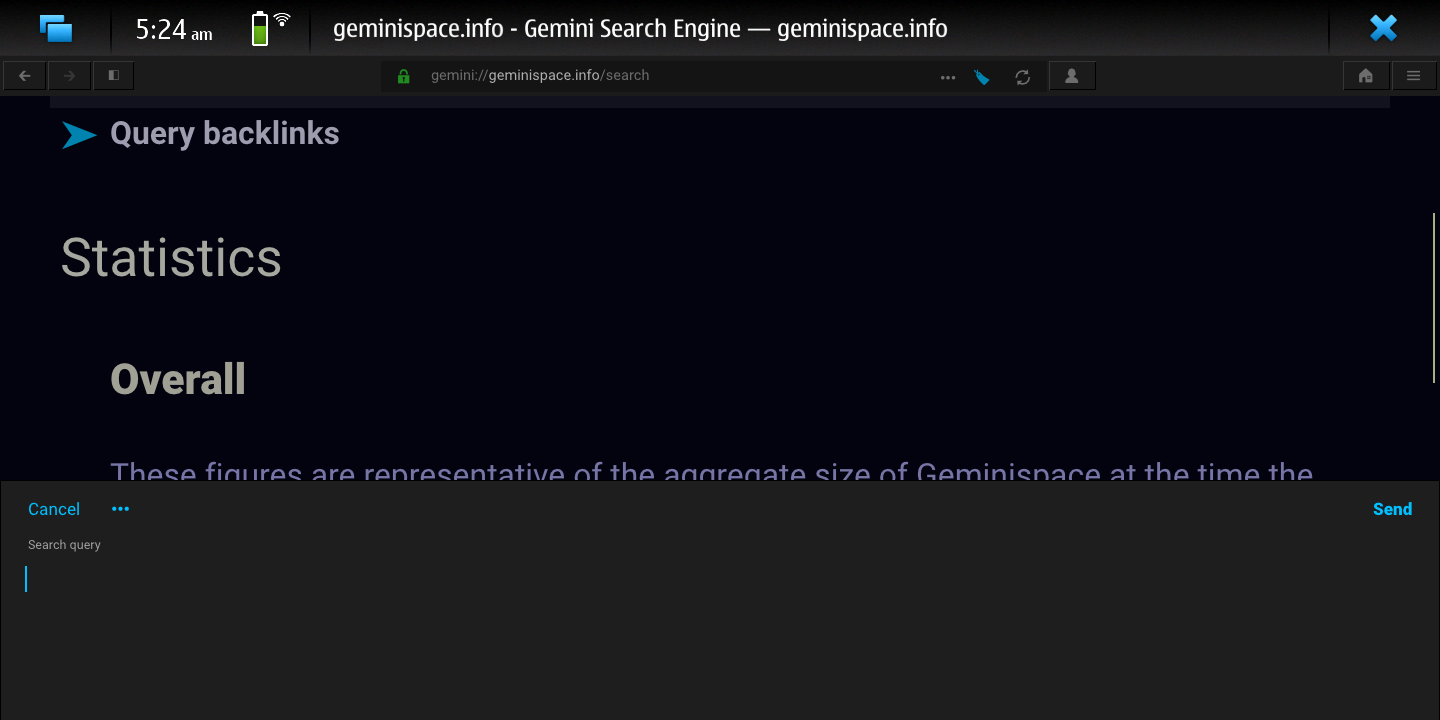
Task: Open the three-dot options in query dialog
Action: 120,509
